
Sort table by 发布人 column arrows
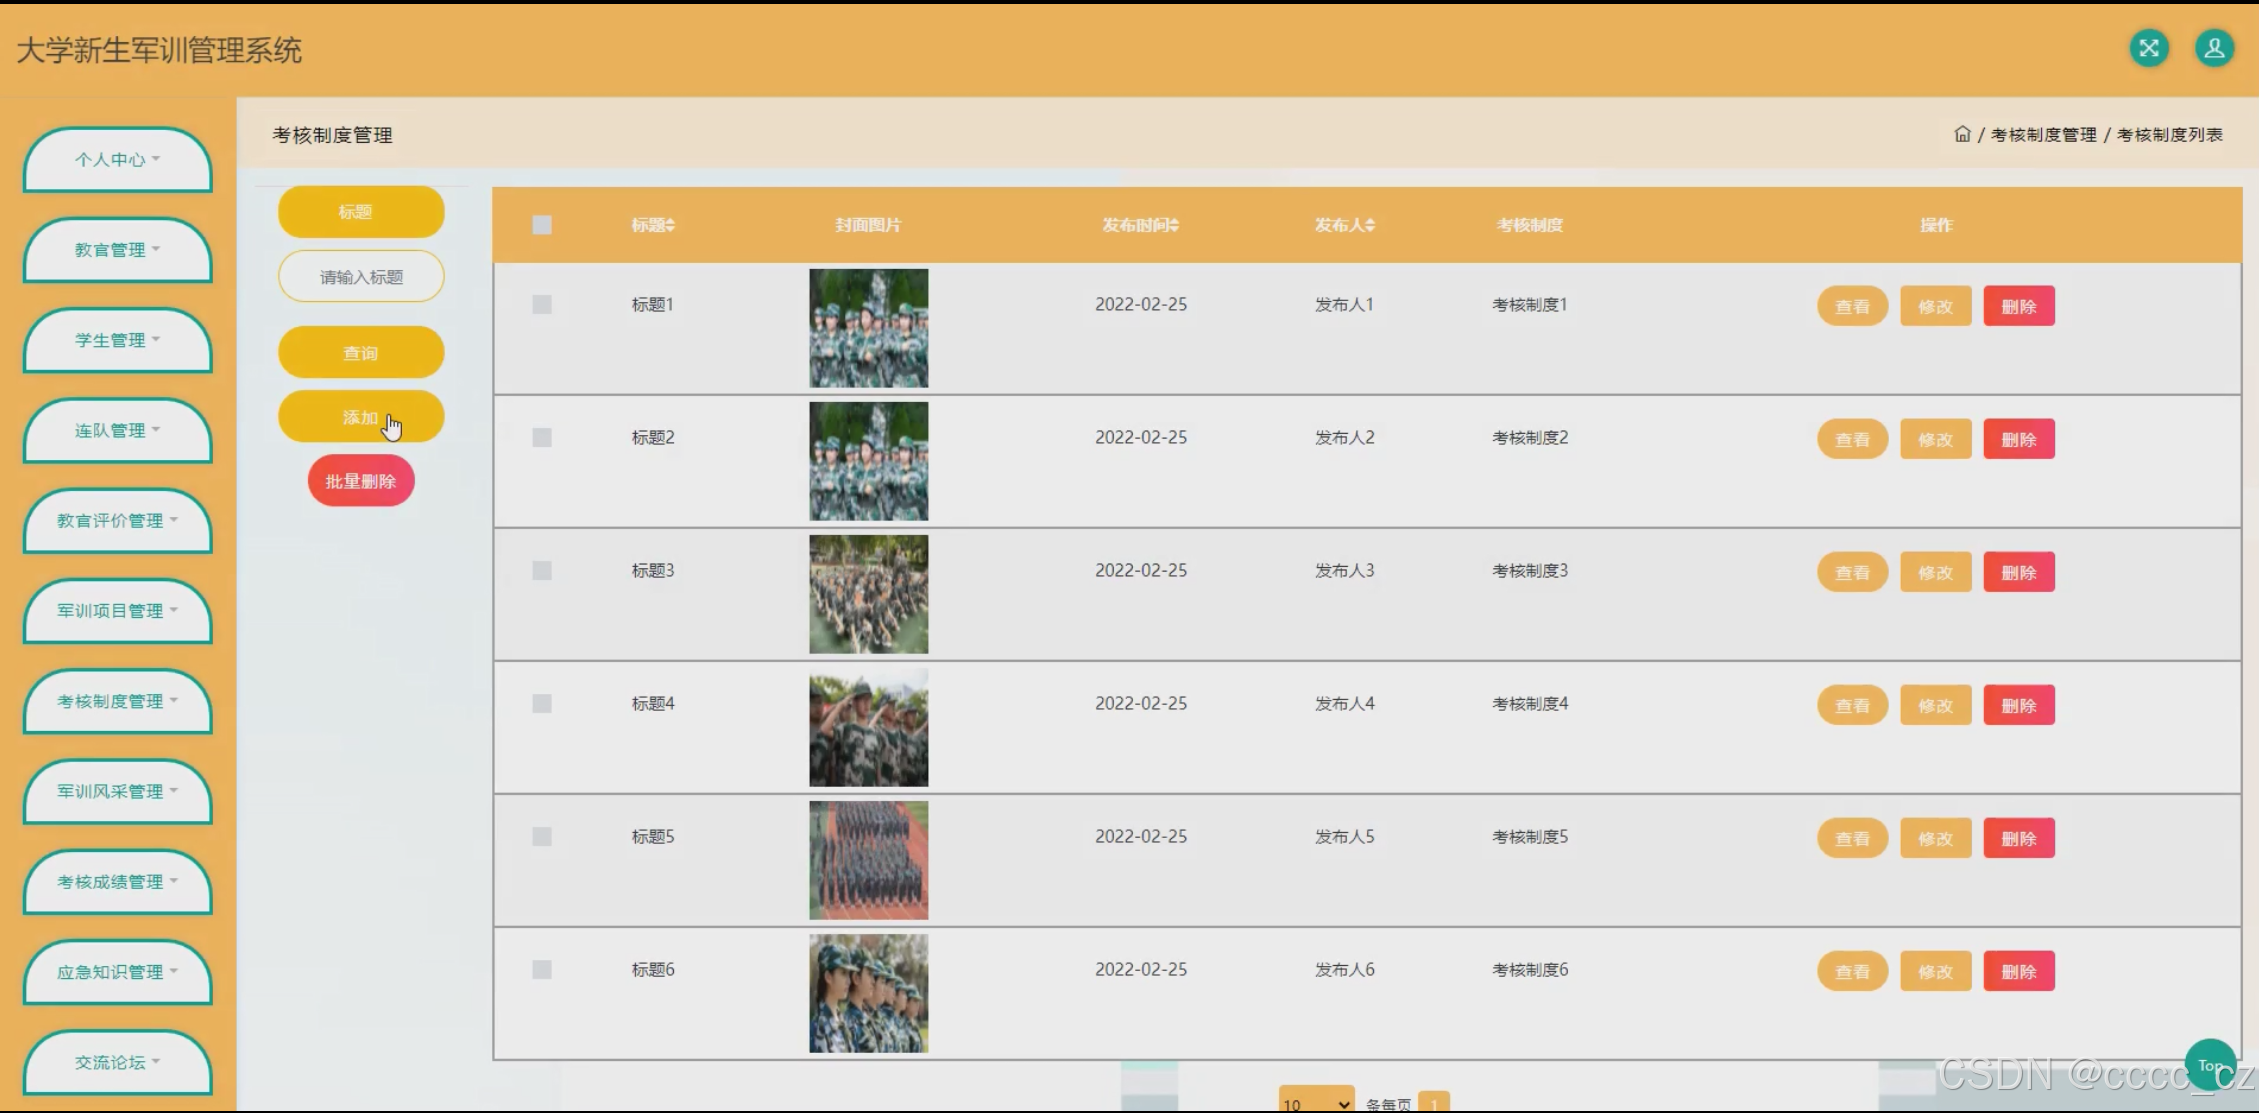pos(1370,225)
